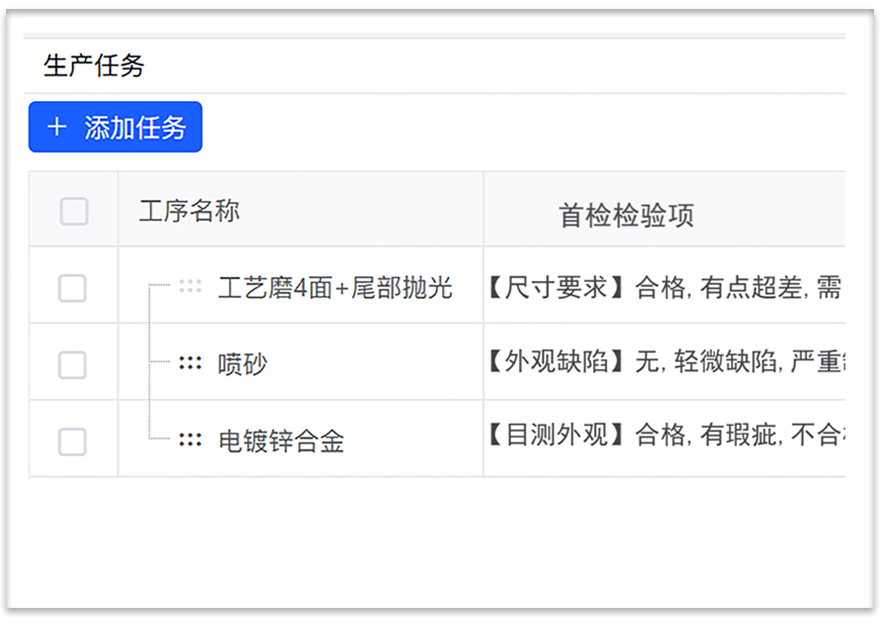
Task: Click the 添加任务 button
Action: [x=115, y=127]
